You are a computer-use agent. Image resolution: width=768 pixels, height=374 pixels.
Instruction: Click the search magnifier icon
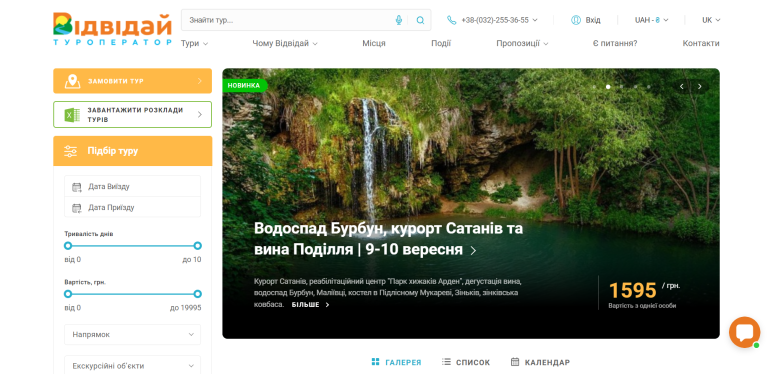[x=420, y=20]
